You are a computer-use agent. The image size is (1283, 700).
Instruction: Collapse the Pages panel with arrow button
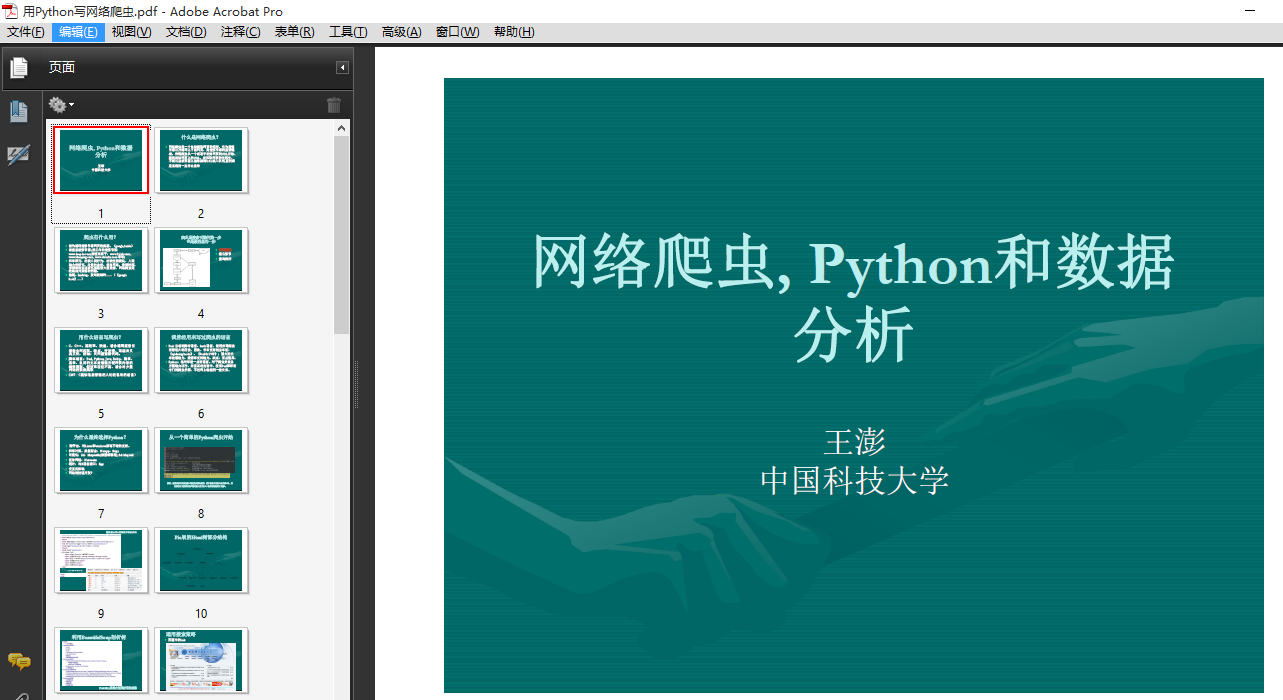coord(342,68)
